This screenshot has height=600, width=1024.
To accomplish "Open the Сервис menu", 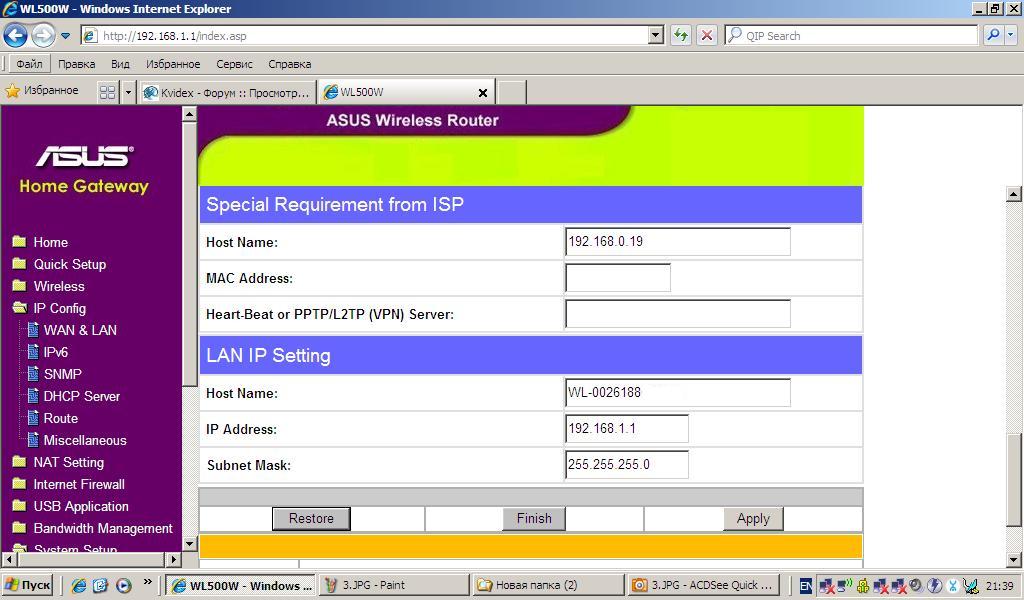I will click(x=234, y=64).
